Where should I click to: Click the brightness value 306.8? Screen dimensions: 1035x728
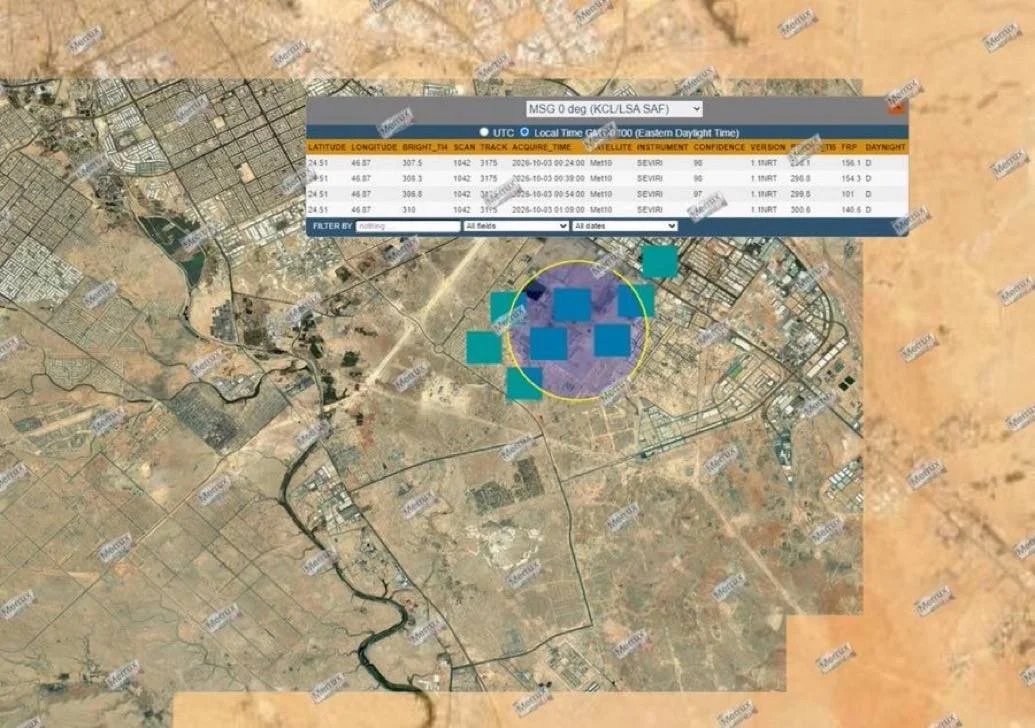tap(412, 194)
